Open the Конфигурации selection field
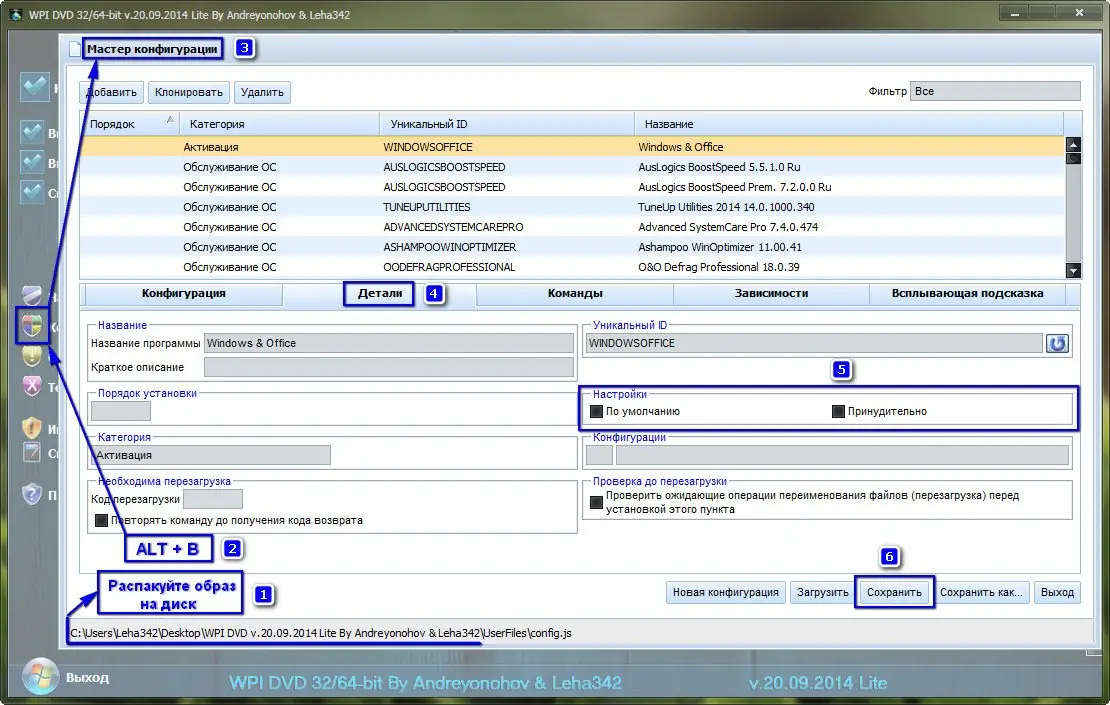 coord(842,455)
